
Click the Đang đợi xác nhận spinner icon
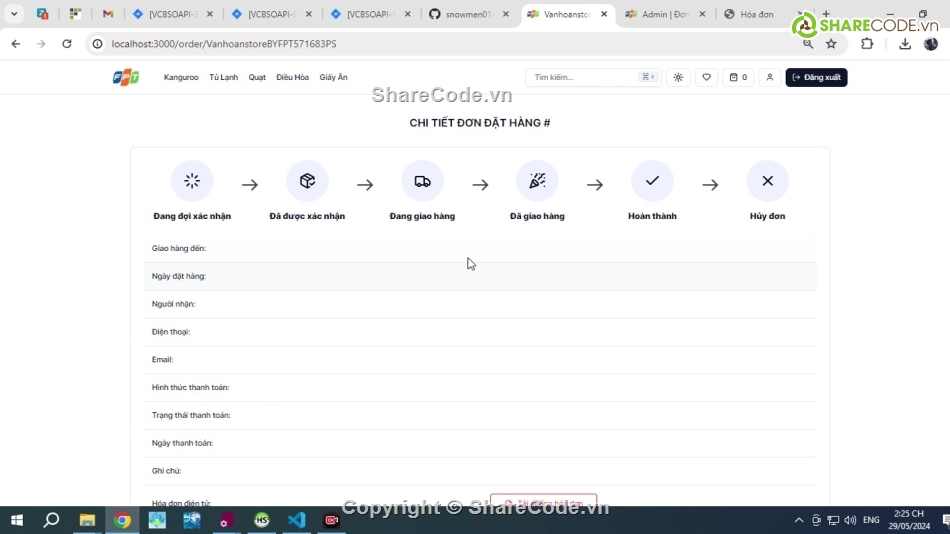click(192, 181)
